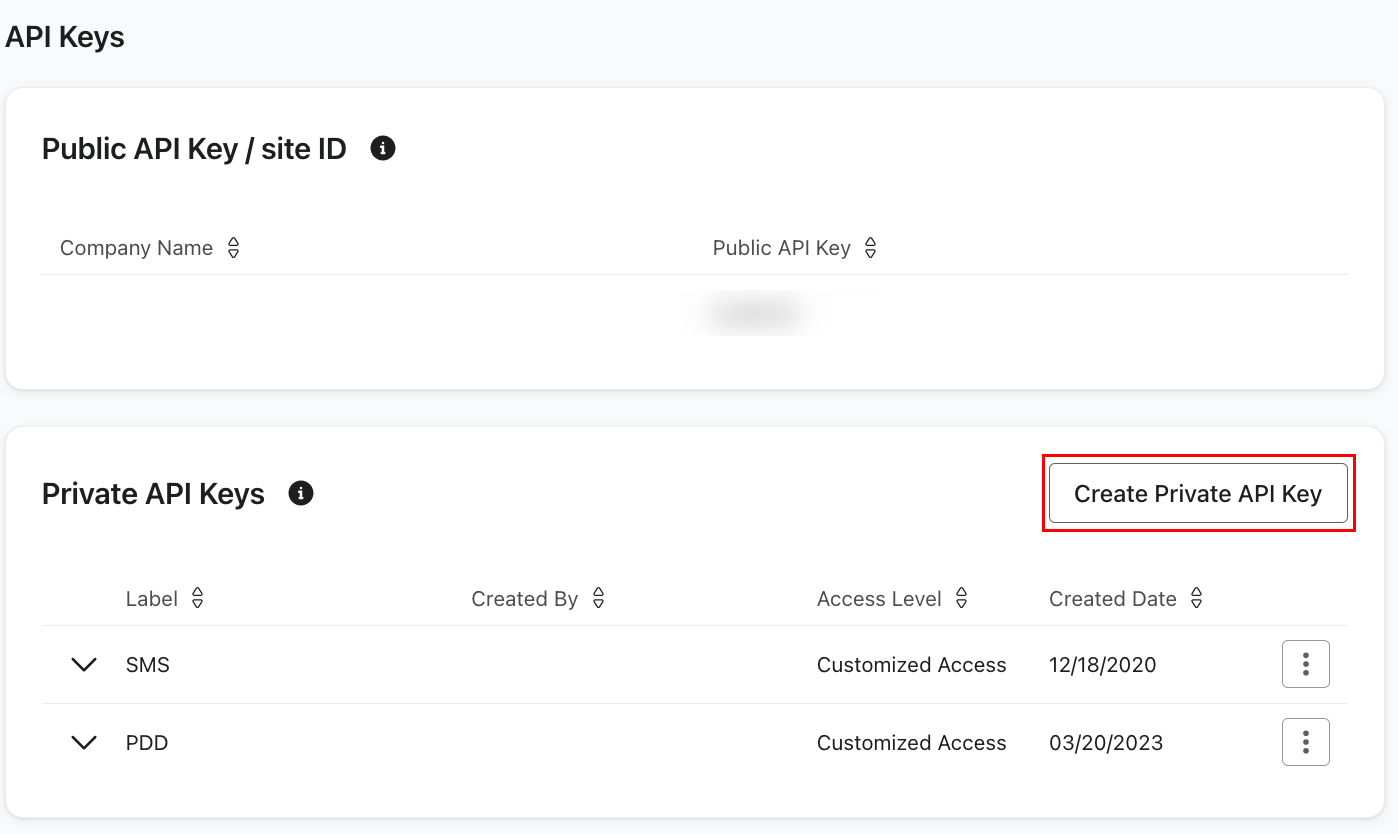Click Create Private API Key button
Viewport: 1398px width, 834px height.
[1197, 493]
